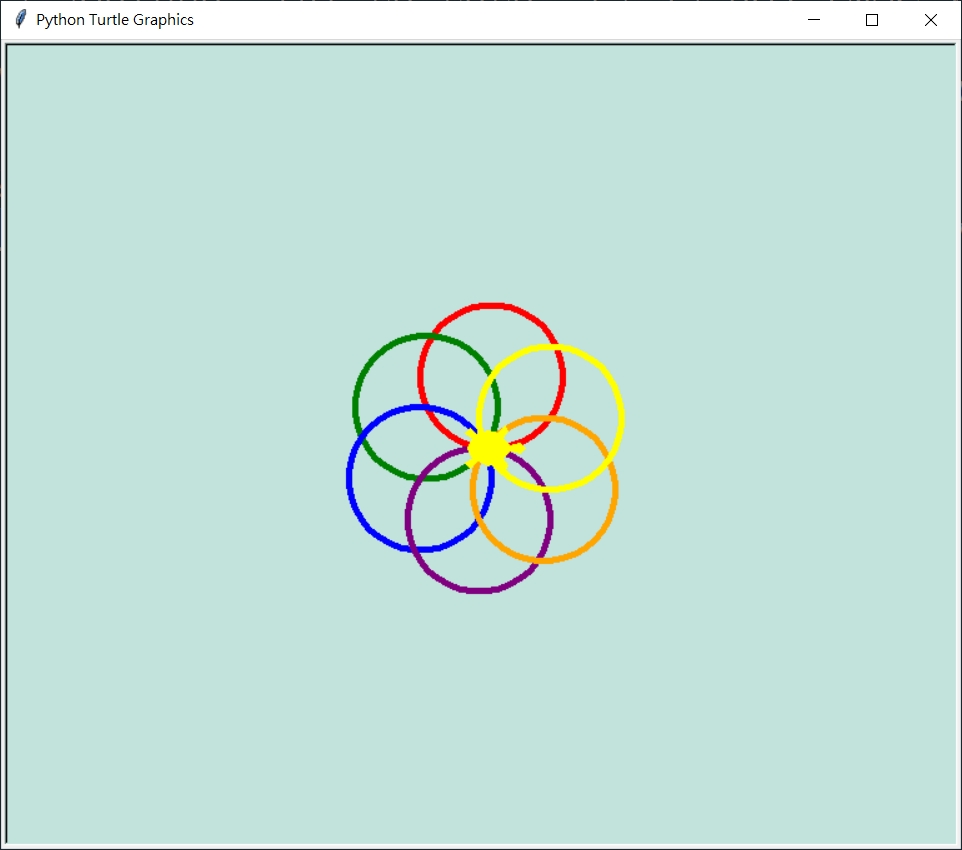The width and height of the screenshot is (962, 850).
Task: Click the feather icon in the title bar
Action: pos(20,20)
